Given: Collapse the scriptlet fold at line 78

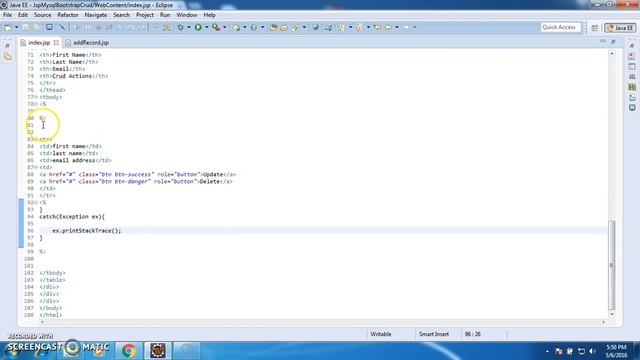Looking at the screenshot, I should pos(36,104).
